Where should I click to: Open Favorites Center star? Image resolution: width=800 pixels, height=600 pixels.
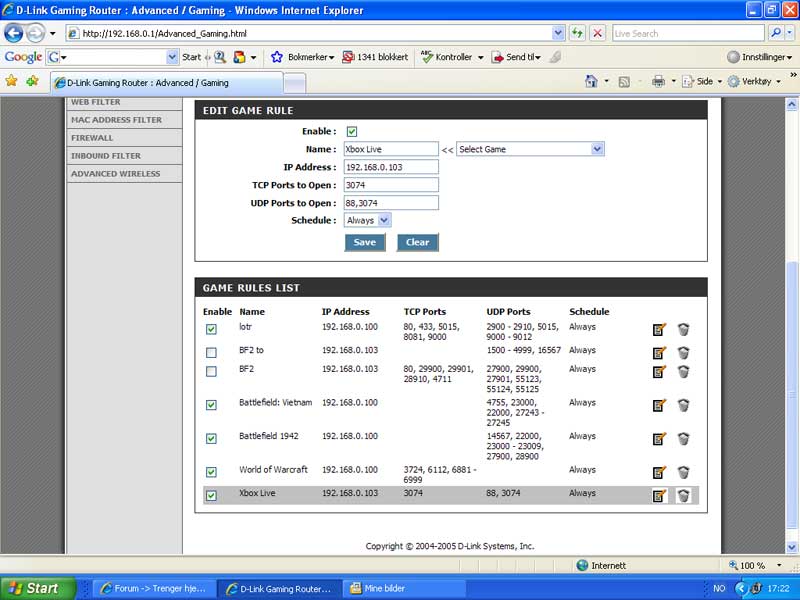(11, 81)
